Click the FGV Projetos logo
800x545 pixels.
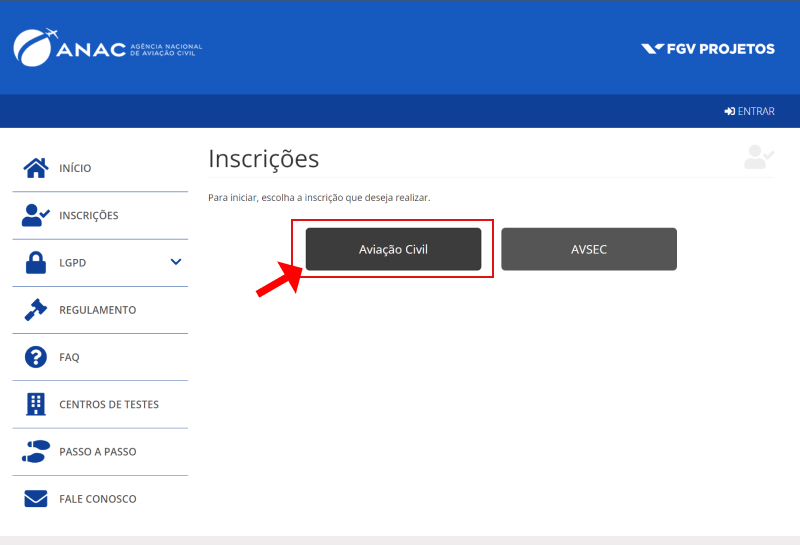point(708,48)
